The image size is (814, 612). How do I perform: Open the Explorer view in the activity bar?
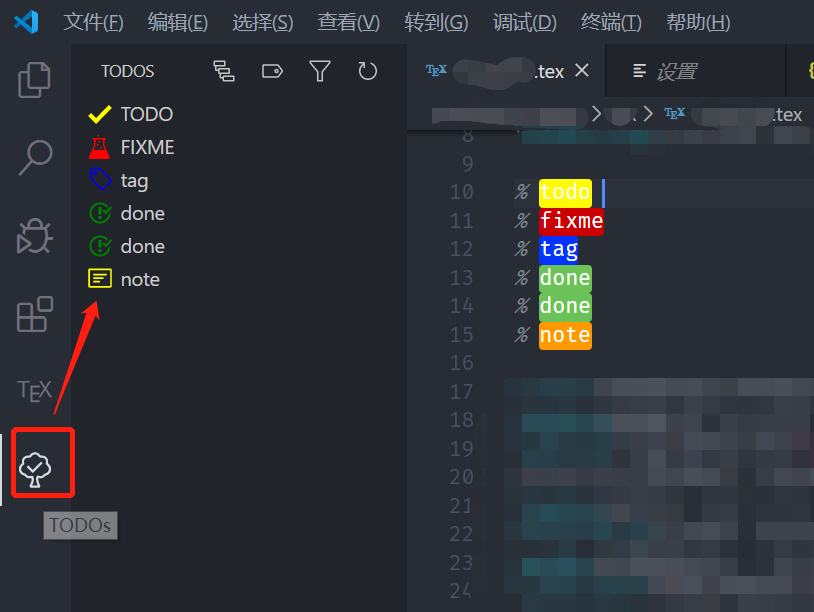coord(34,80)
